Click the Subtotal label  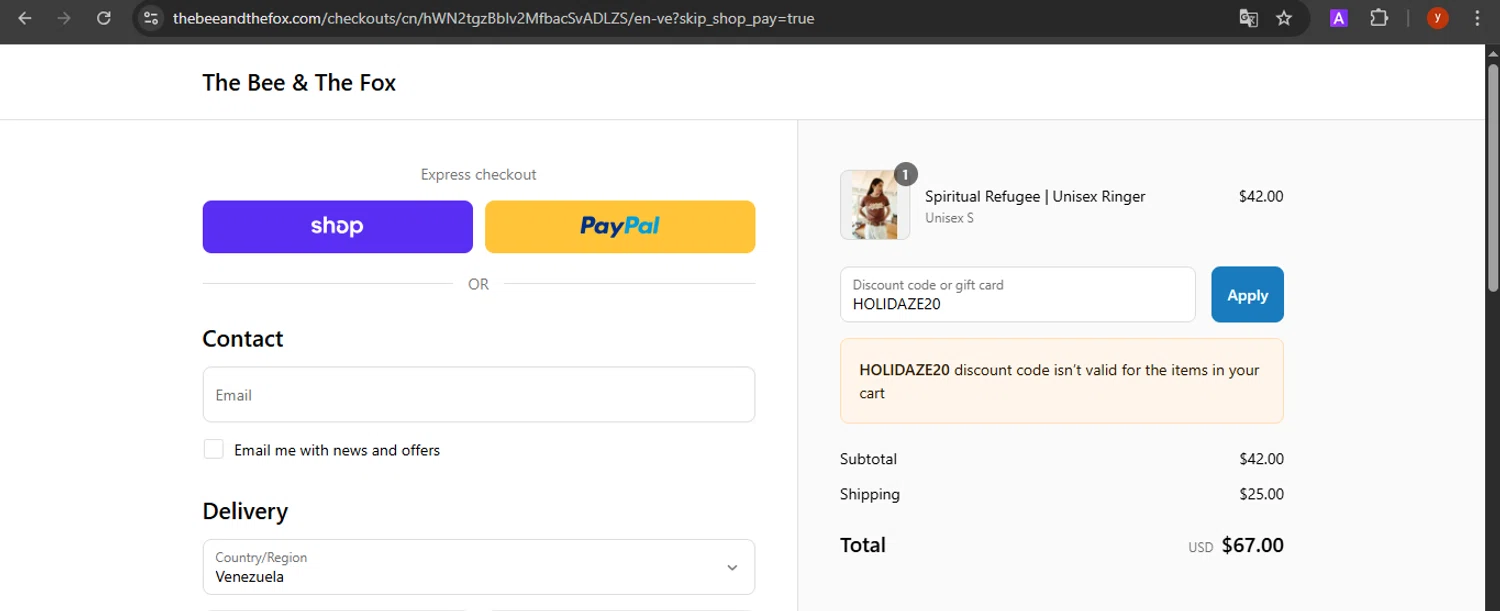(x=868, y=459)
